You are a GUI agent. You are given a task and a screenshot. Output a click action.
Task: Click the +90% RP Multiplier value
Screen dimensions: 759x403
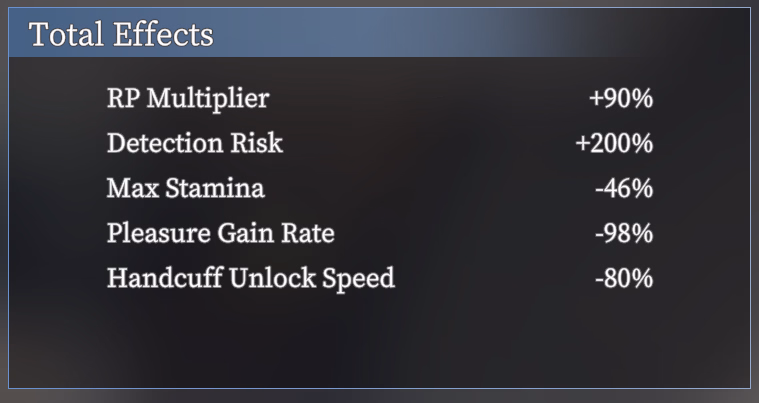click(621, 98)
